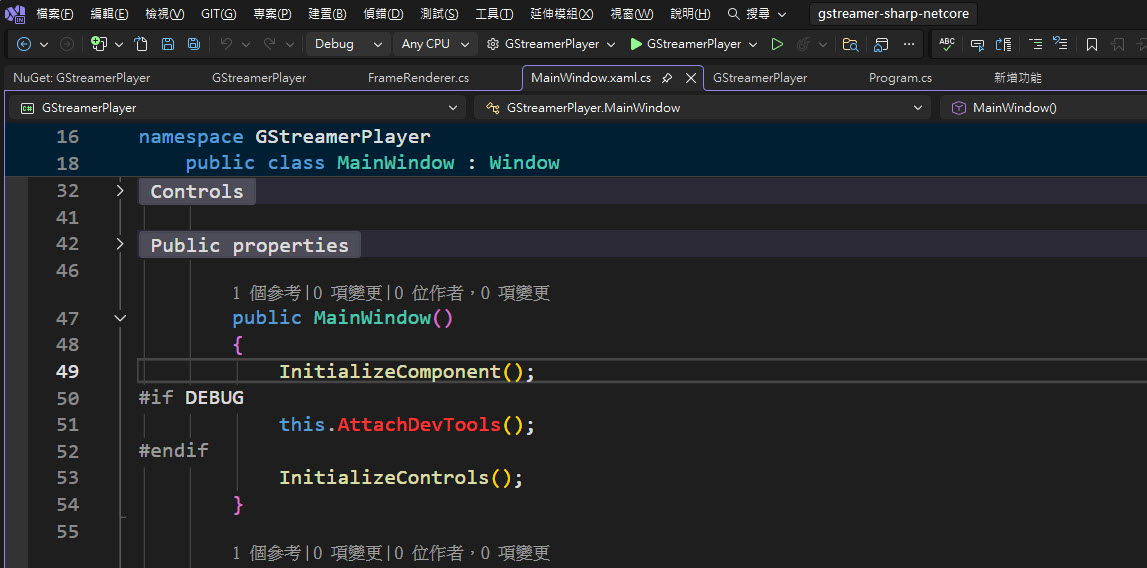This screenshot has height=568, width=1147.
Task: Click the Save All icon
Action: (x=193, y=44)
